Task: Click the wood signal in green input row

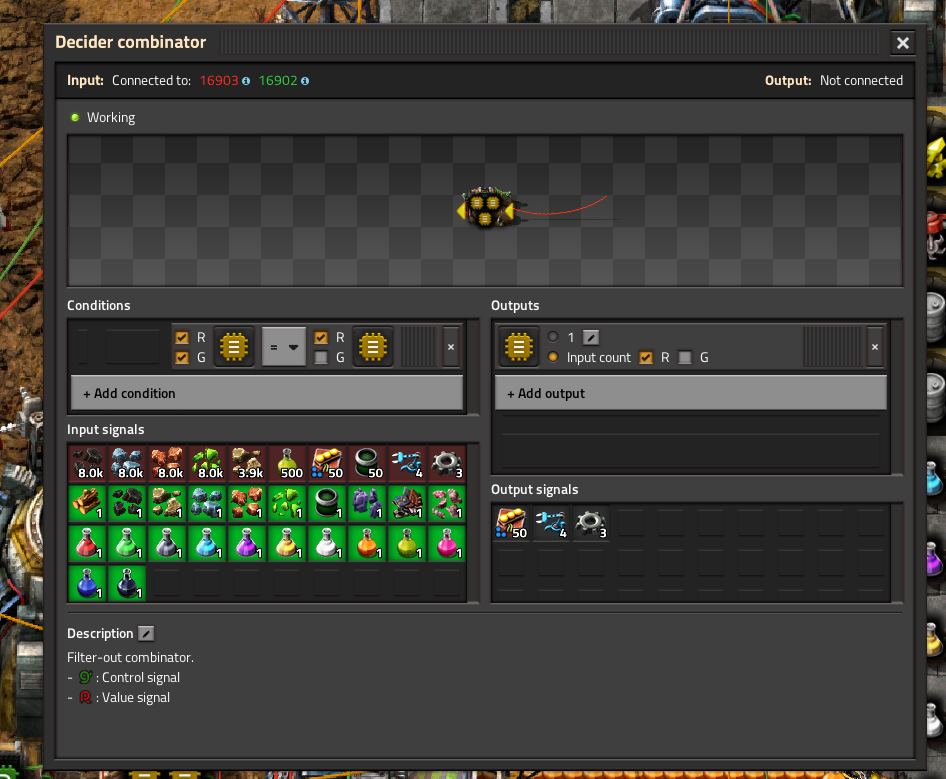Action: click(x=87, y=503)
